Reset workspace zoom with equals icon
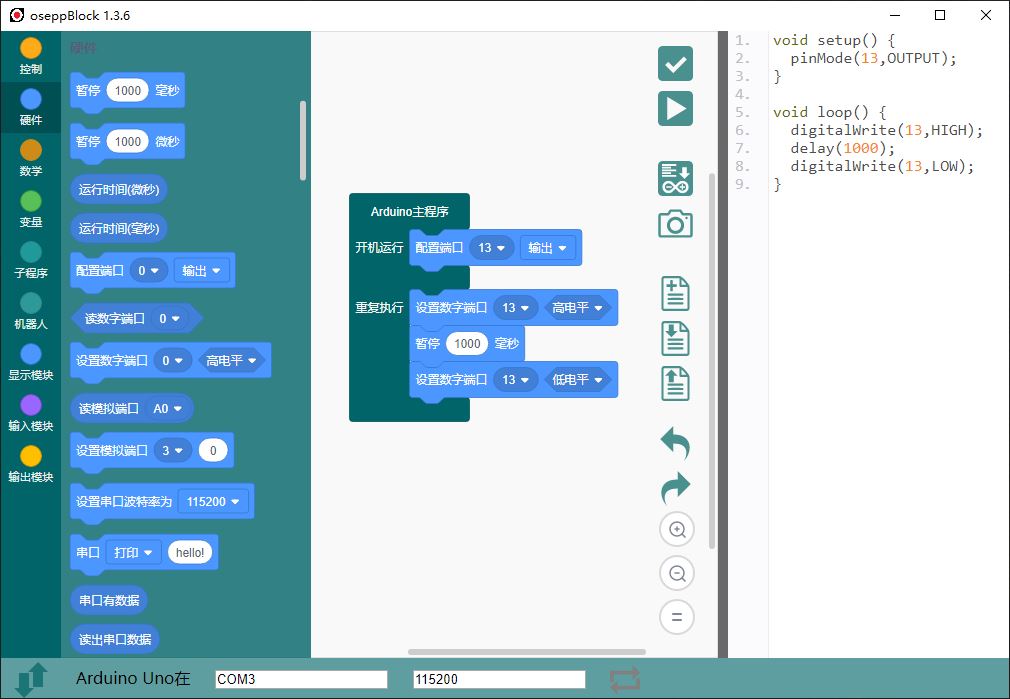Viewport: 1010px width, 699px height. tap(676, 617)
